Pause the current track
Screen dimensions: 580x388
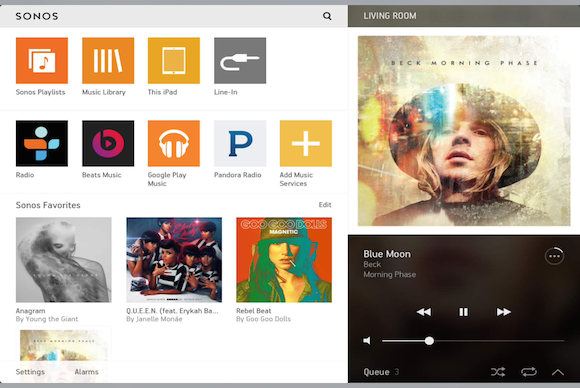point(463,312)
